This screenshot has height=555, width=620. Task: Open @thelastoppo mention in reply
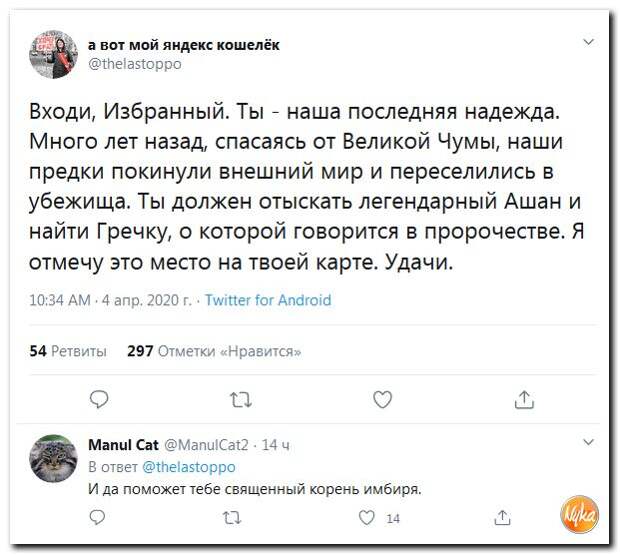click(x=190, y=467)
